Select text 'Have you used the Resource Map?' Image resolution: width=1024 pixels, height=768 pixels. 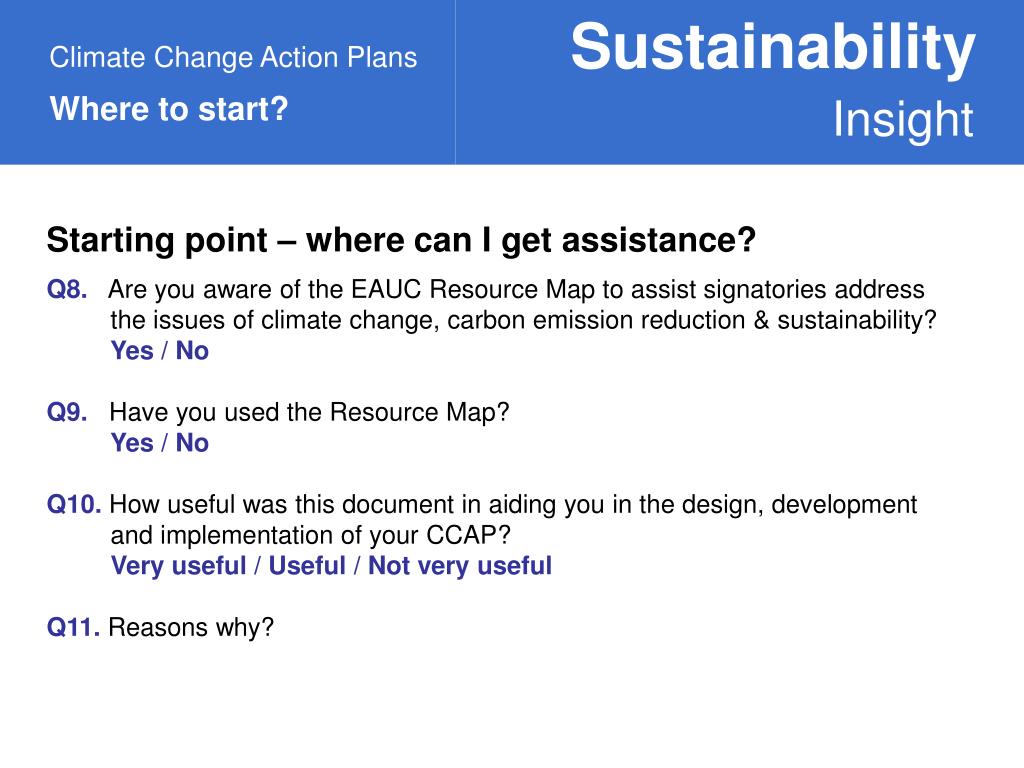pos(310,413)
